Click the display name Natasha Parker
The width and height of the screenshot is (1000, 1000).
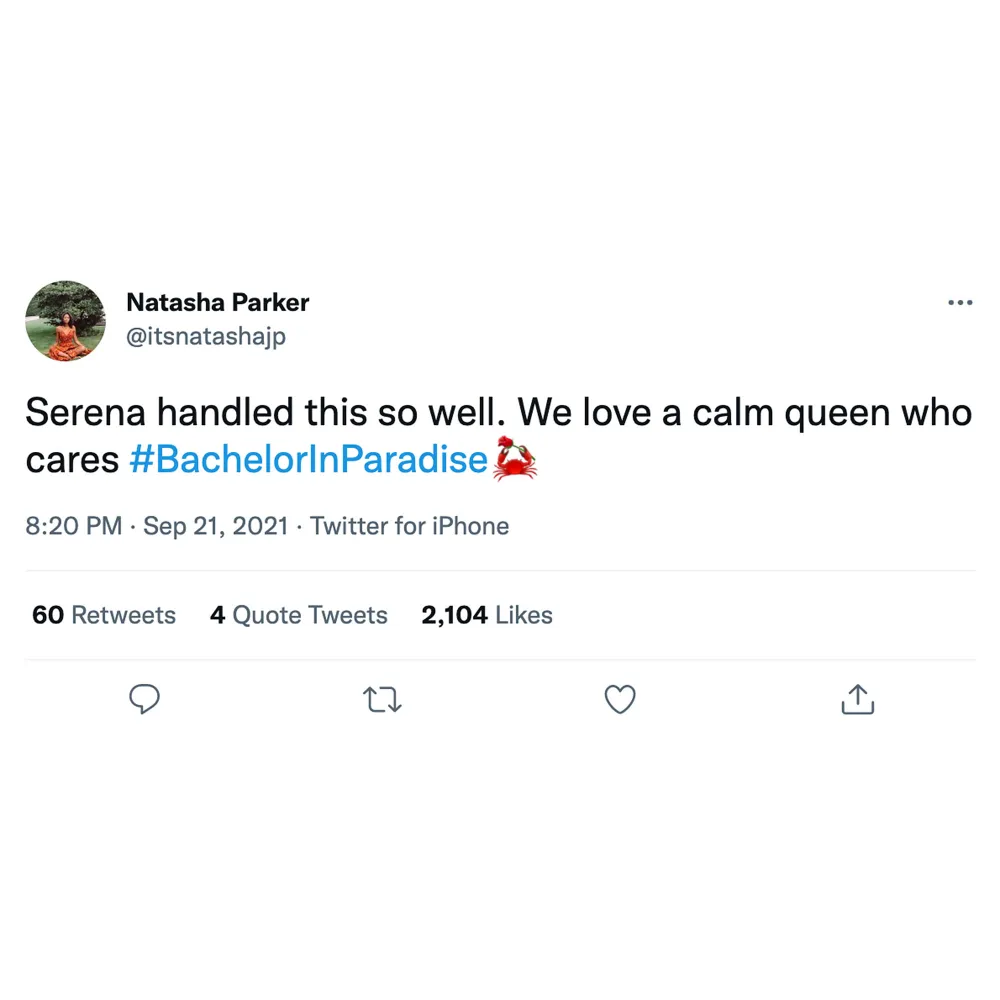click(x=217, y=302)
